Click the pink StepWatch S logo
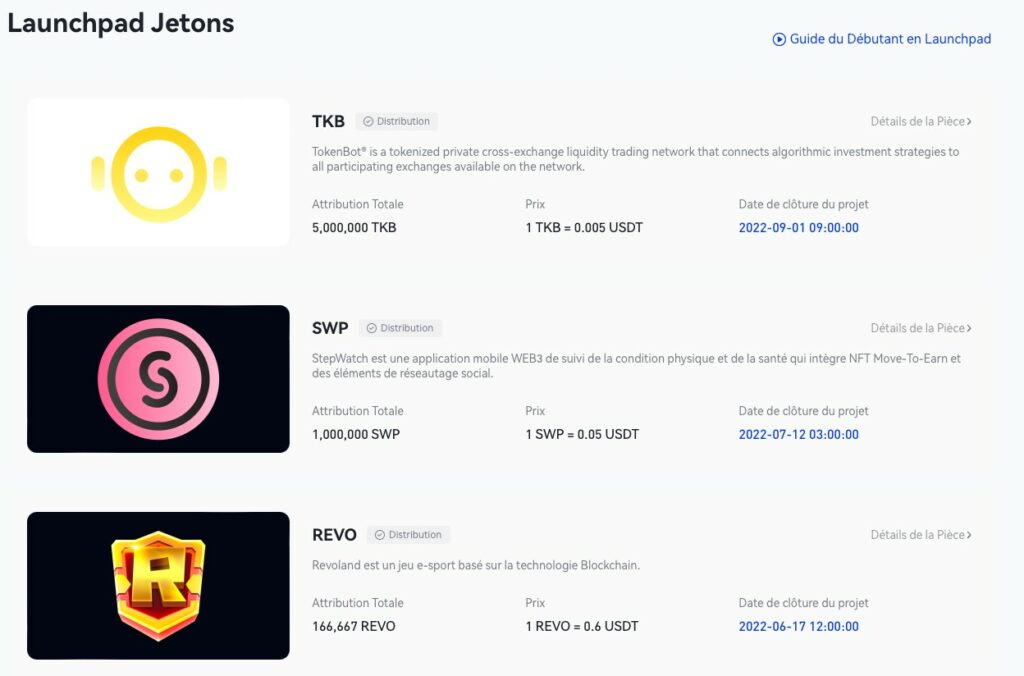The height and width of the screenshot is (676, 1024). (158, 379)
